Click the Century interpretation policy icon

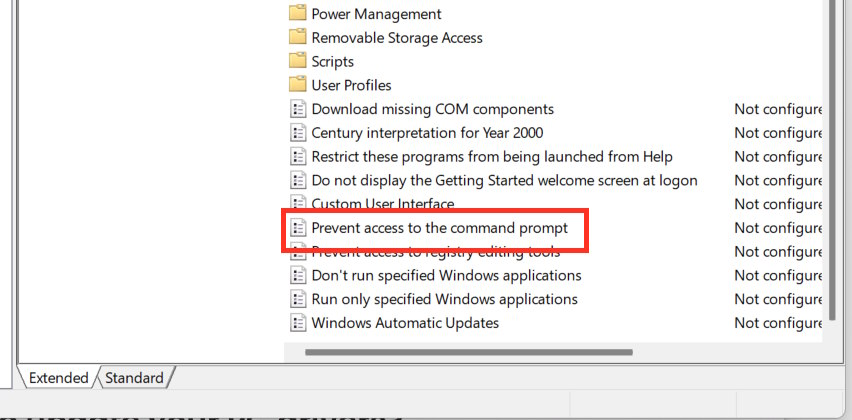point(297,133)
